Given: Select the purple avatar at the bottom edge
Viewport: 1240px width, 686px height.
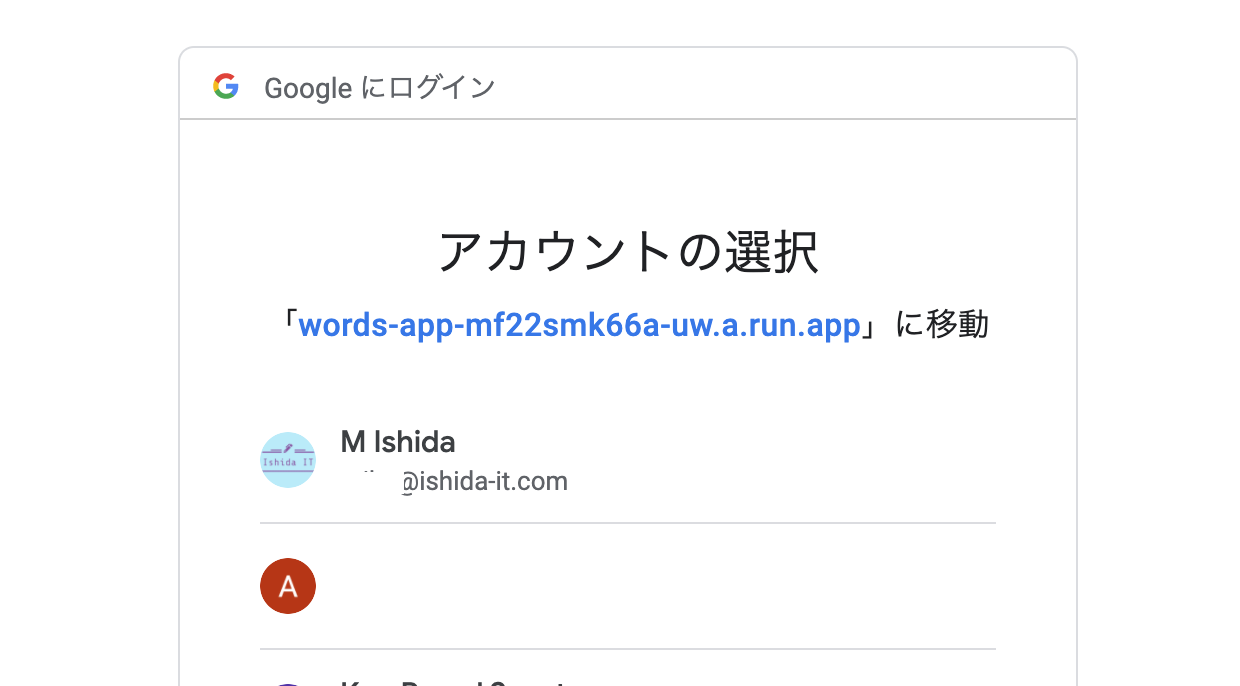Looking at the screenshot, I should coord(288,684).
